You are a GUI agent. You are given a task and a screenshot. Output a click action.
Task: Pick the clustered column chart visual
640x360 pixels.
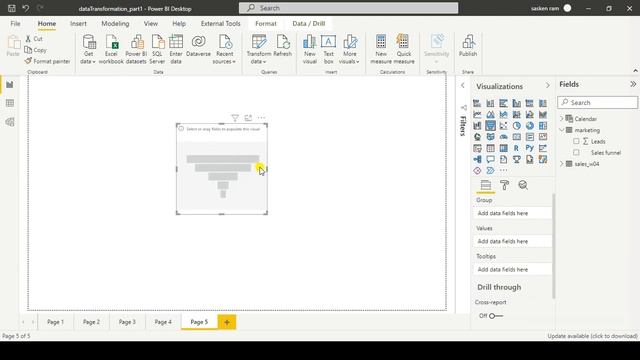(516, 103)
